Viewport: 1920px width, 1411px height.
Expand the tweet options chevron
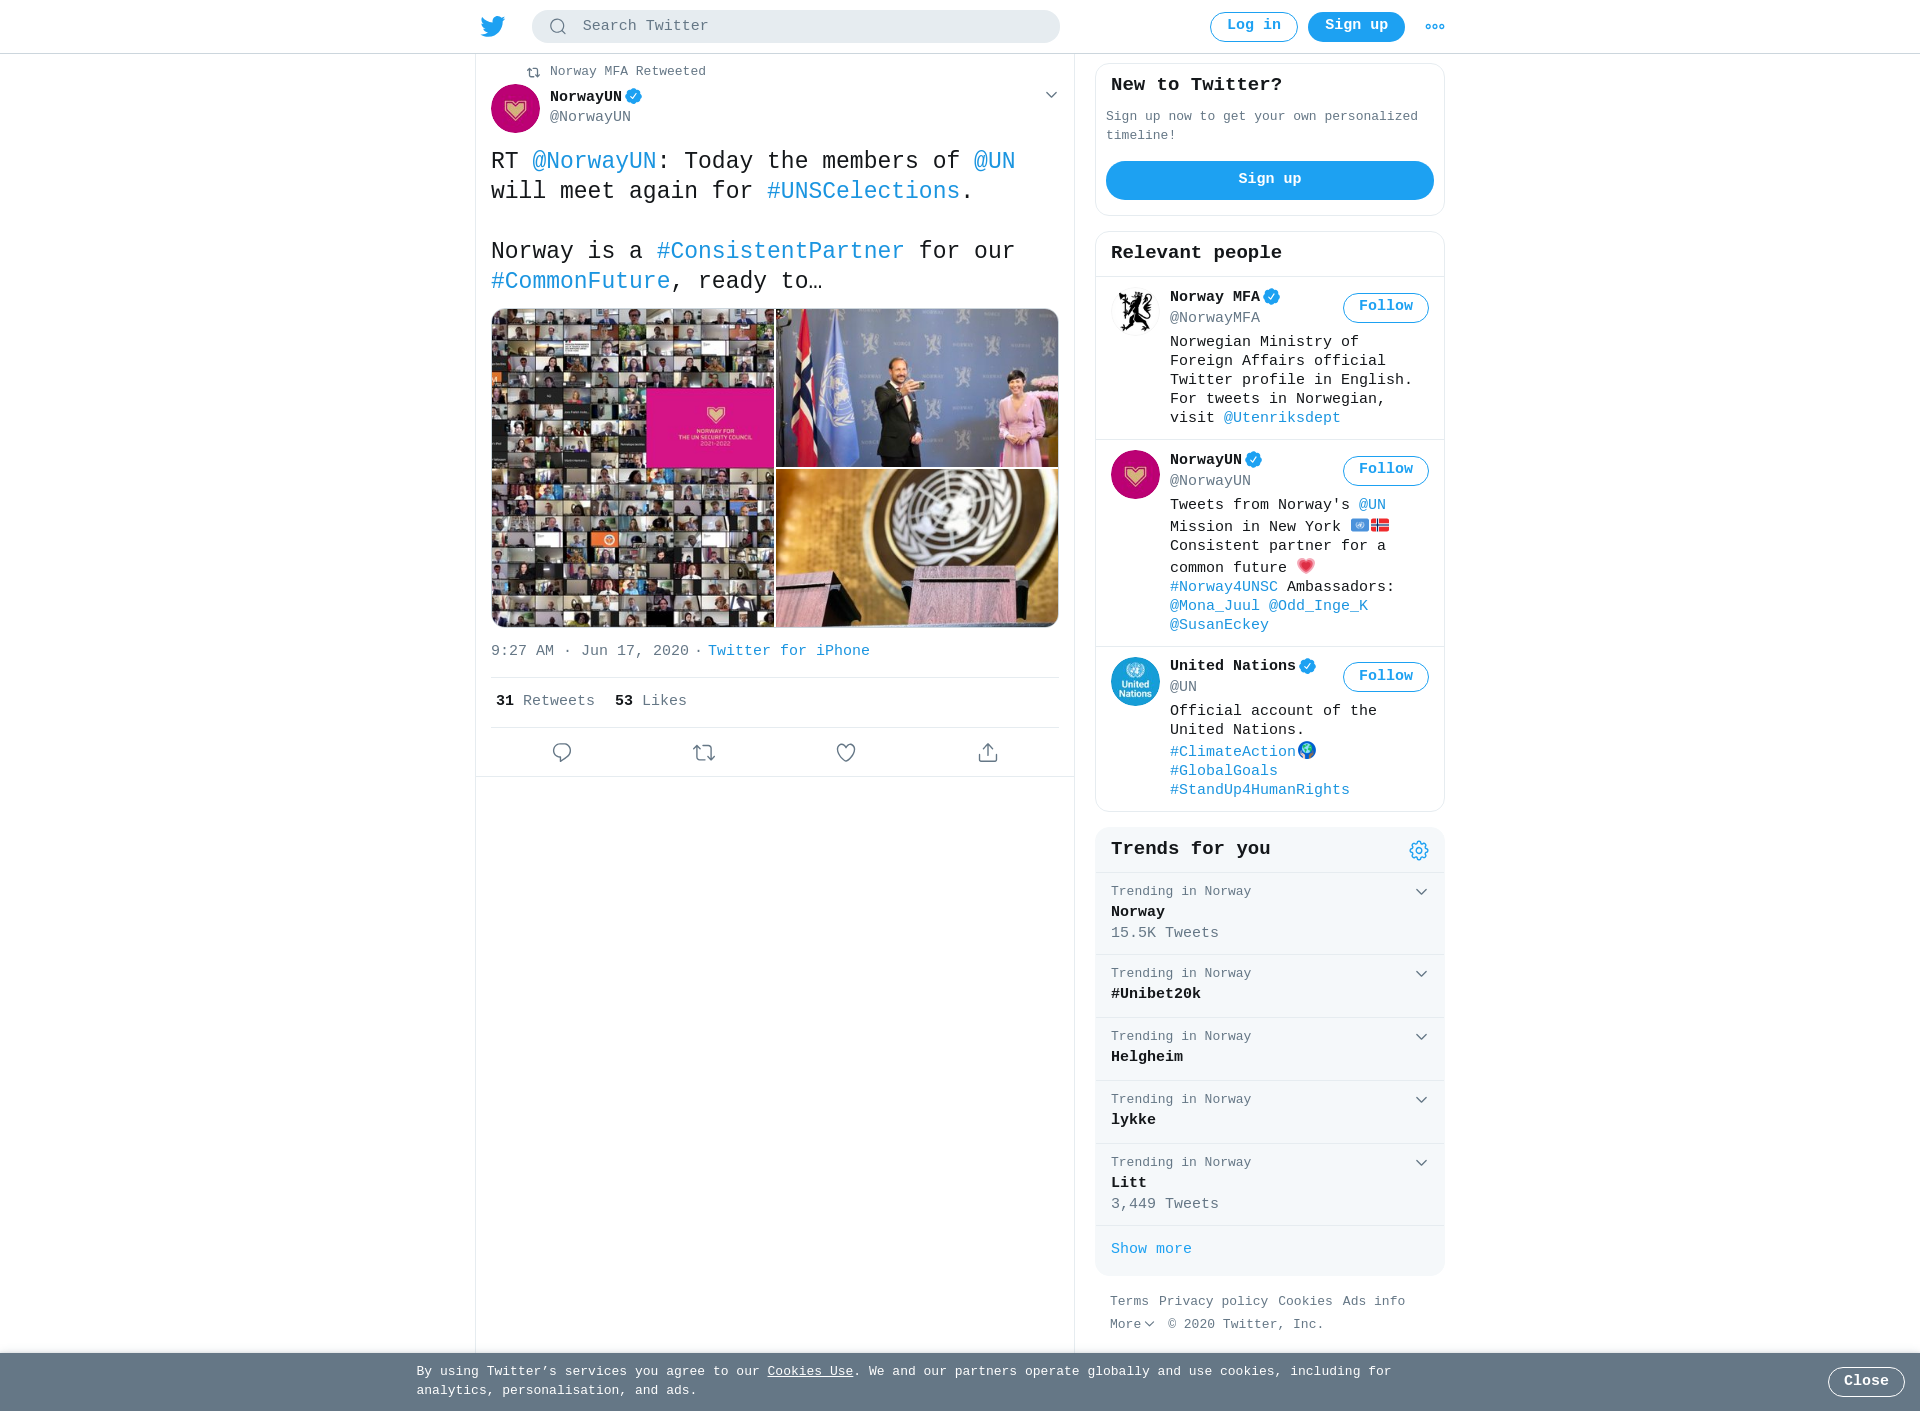pyautogui.click(x=1051, y=95)
